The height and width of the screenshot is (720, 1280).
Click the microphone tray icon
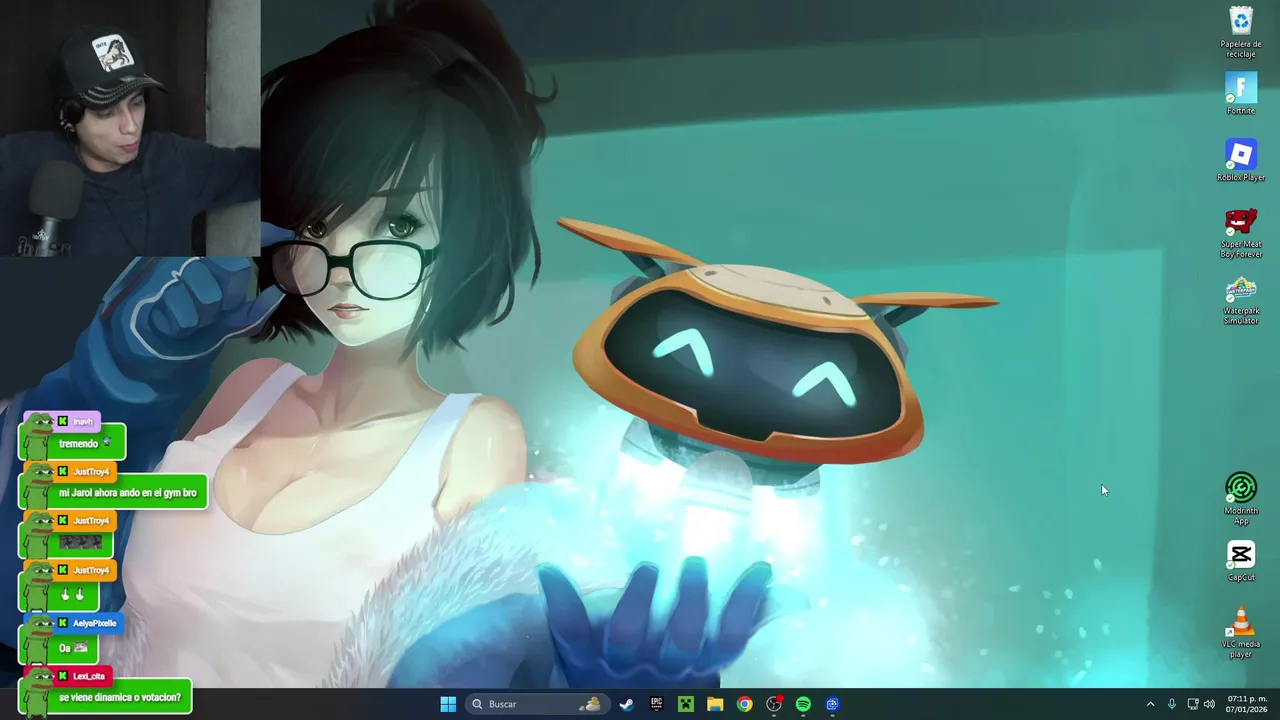coord(1172,704)
